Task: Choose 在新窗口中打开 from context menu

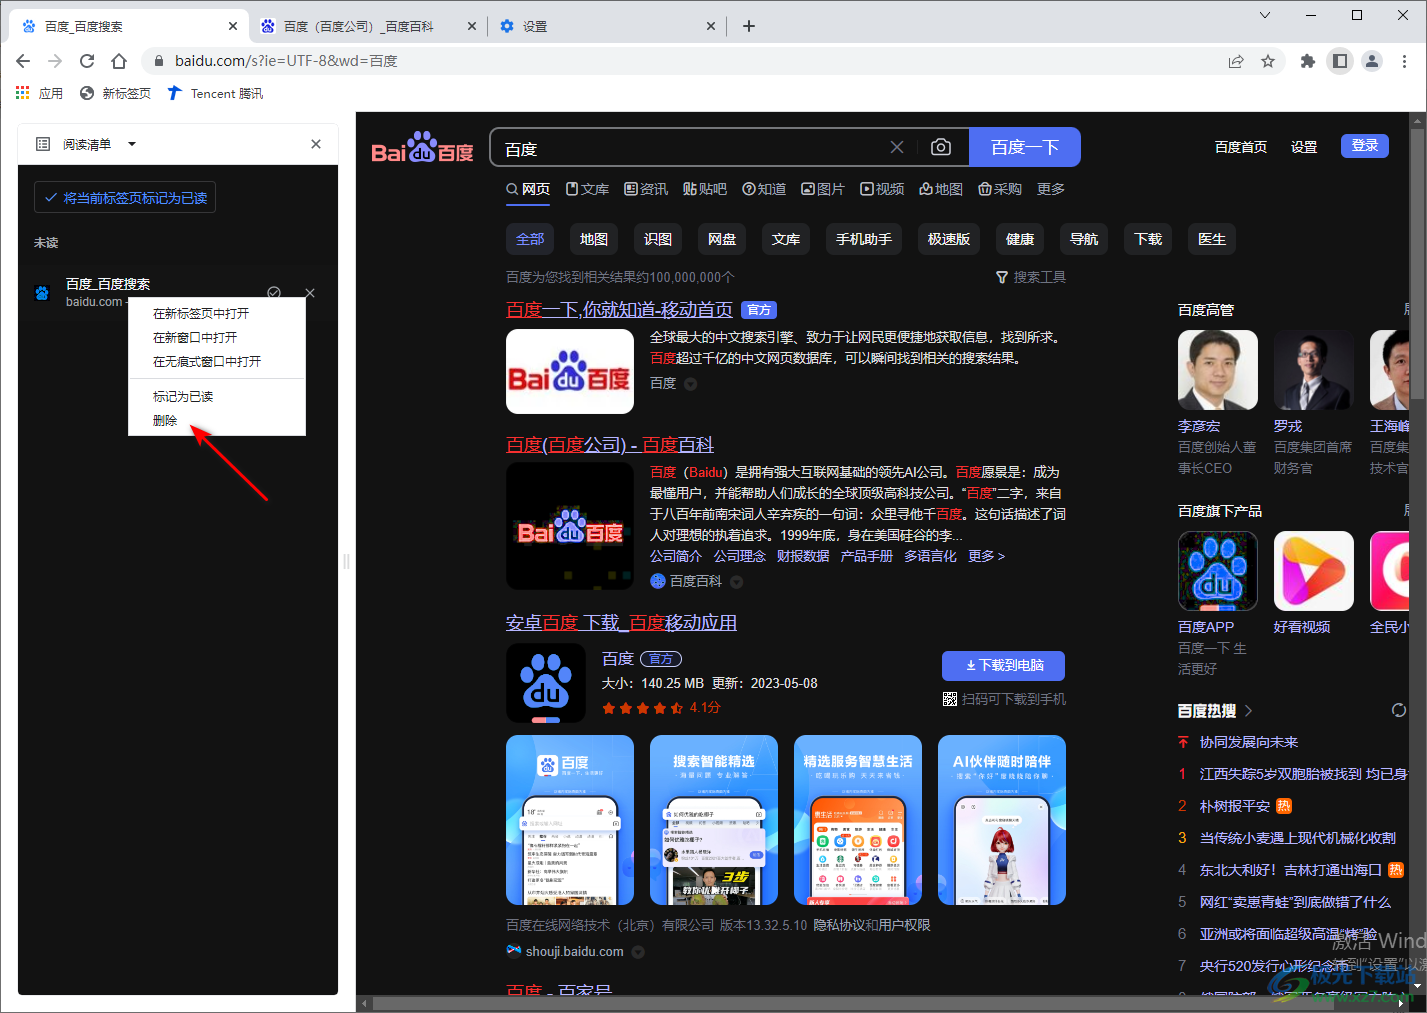Action: [x=217, y=337]
